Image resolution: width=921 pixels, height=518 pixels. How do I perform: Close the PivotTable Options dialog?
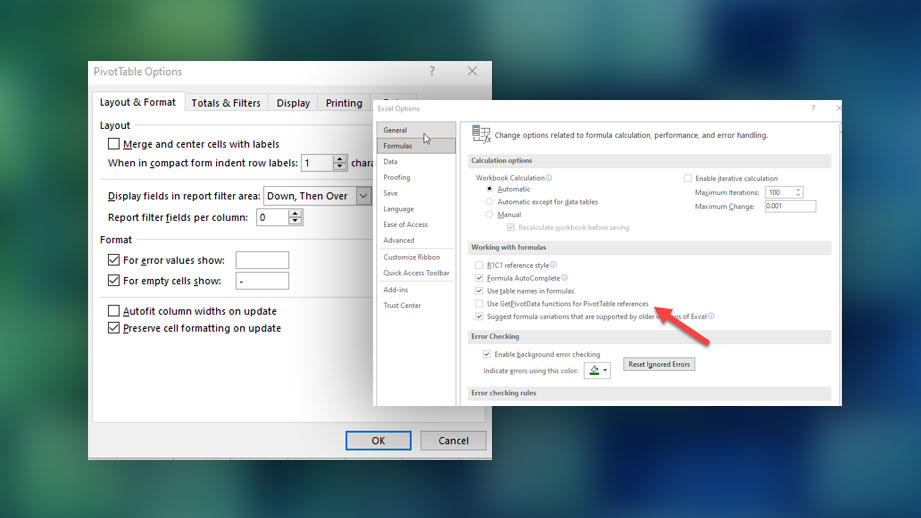click(472, 71)
